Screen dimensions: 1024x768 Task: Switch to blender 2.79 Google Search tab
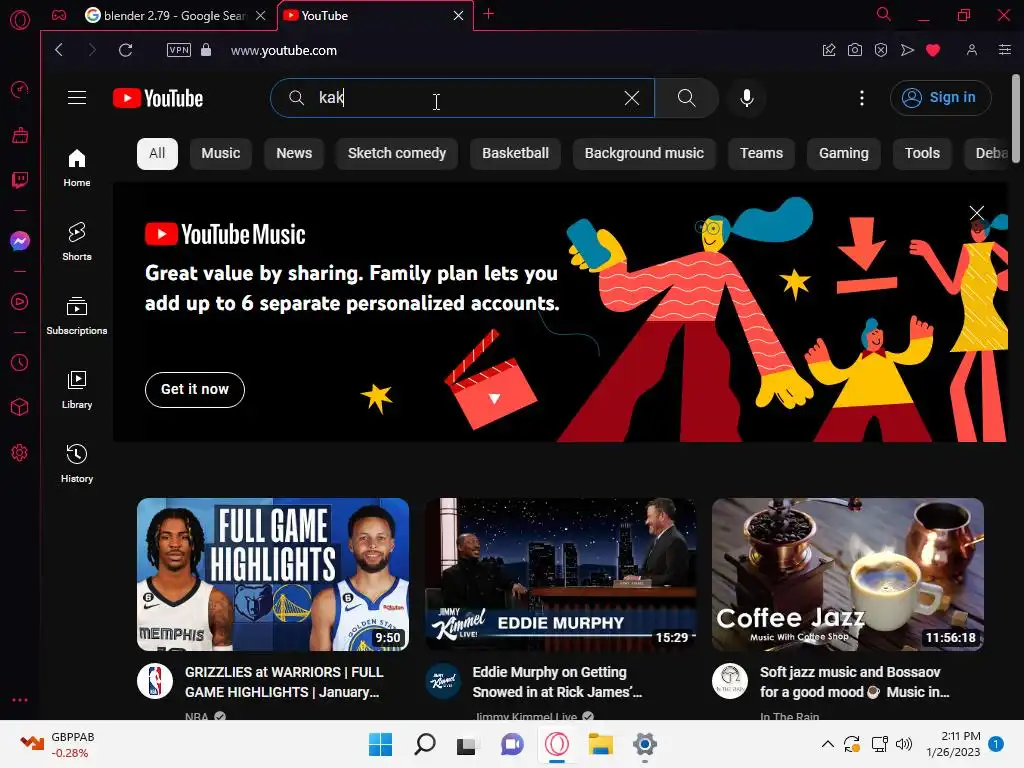coord(174,16)
